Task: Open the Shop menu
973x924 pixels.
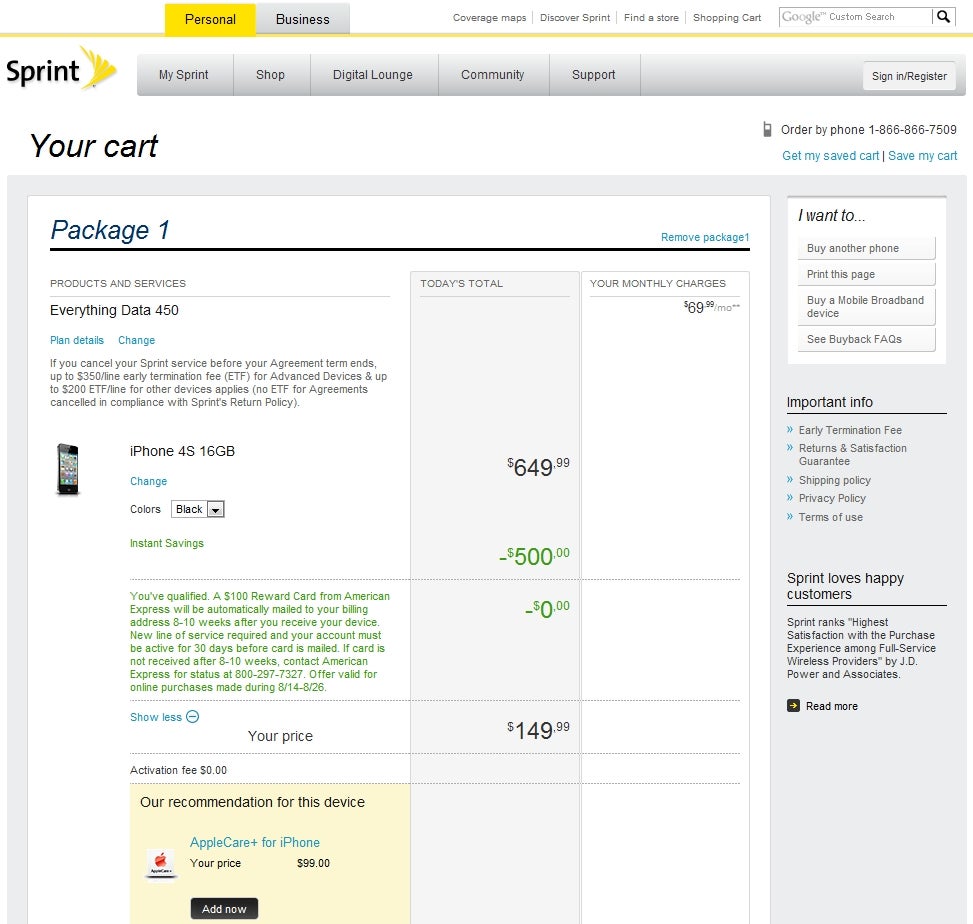Action: pos(271,75)
